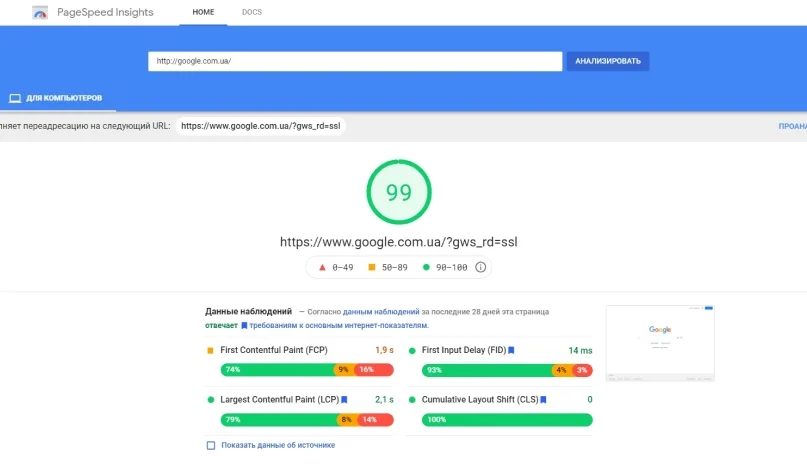Click the red triangle 0–49 legend icon
This screenshot has height=470, width=807.
tap(322, 268)
